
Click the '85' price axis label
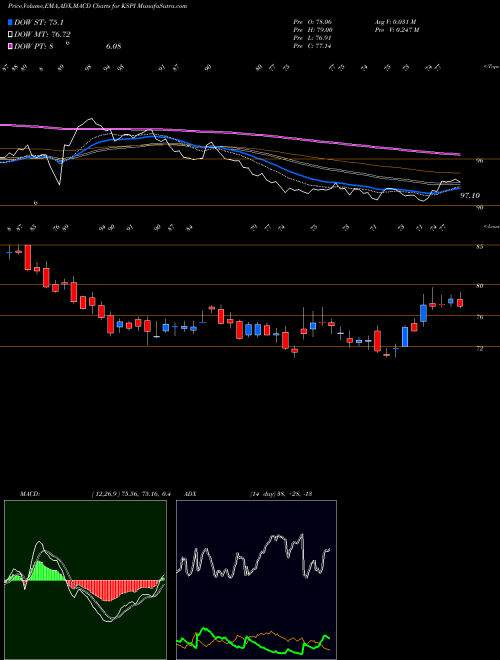[479, 247]
